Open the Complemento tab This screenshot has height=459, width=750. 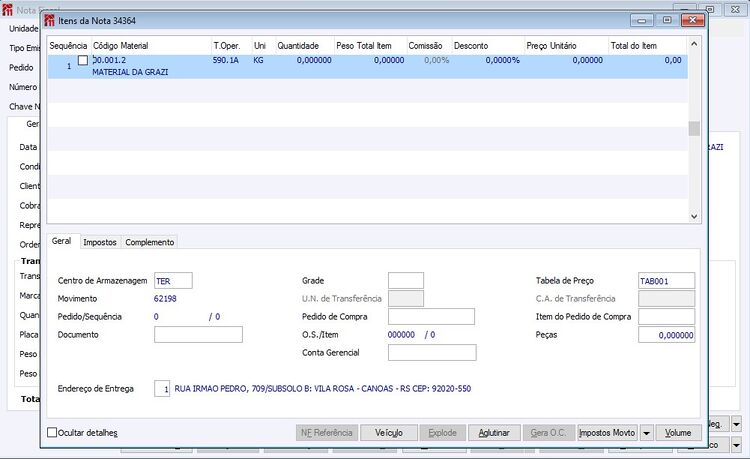pos(150,242)
